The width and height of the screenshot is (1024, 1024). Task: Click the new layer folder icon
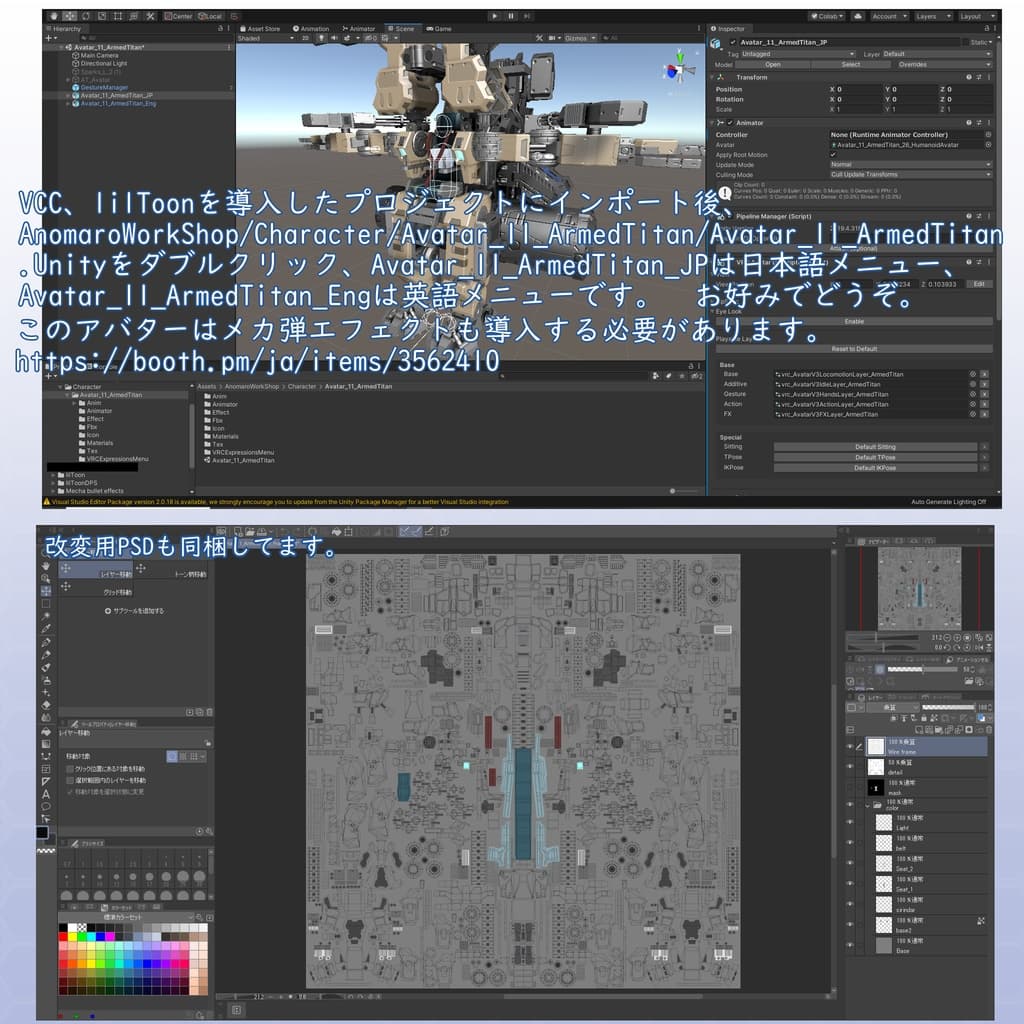936,729
